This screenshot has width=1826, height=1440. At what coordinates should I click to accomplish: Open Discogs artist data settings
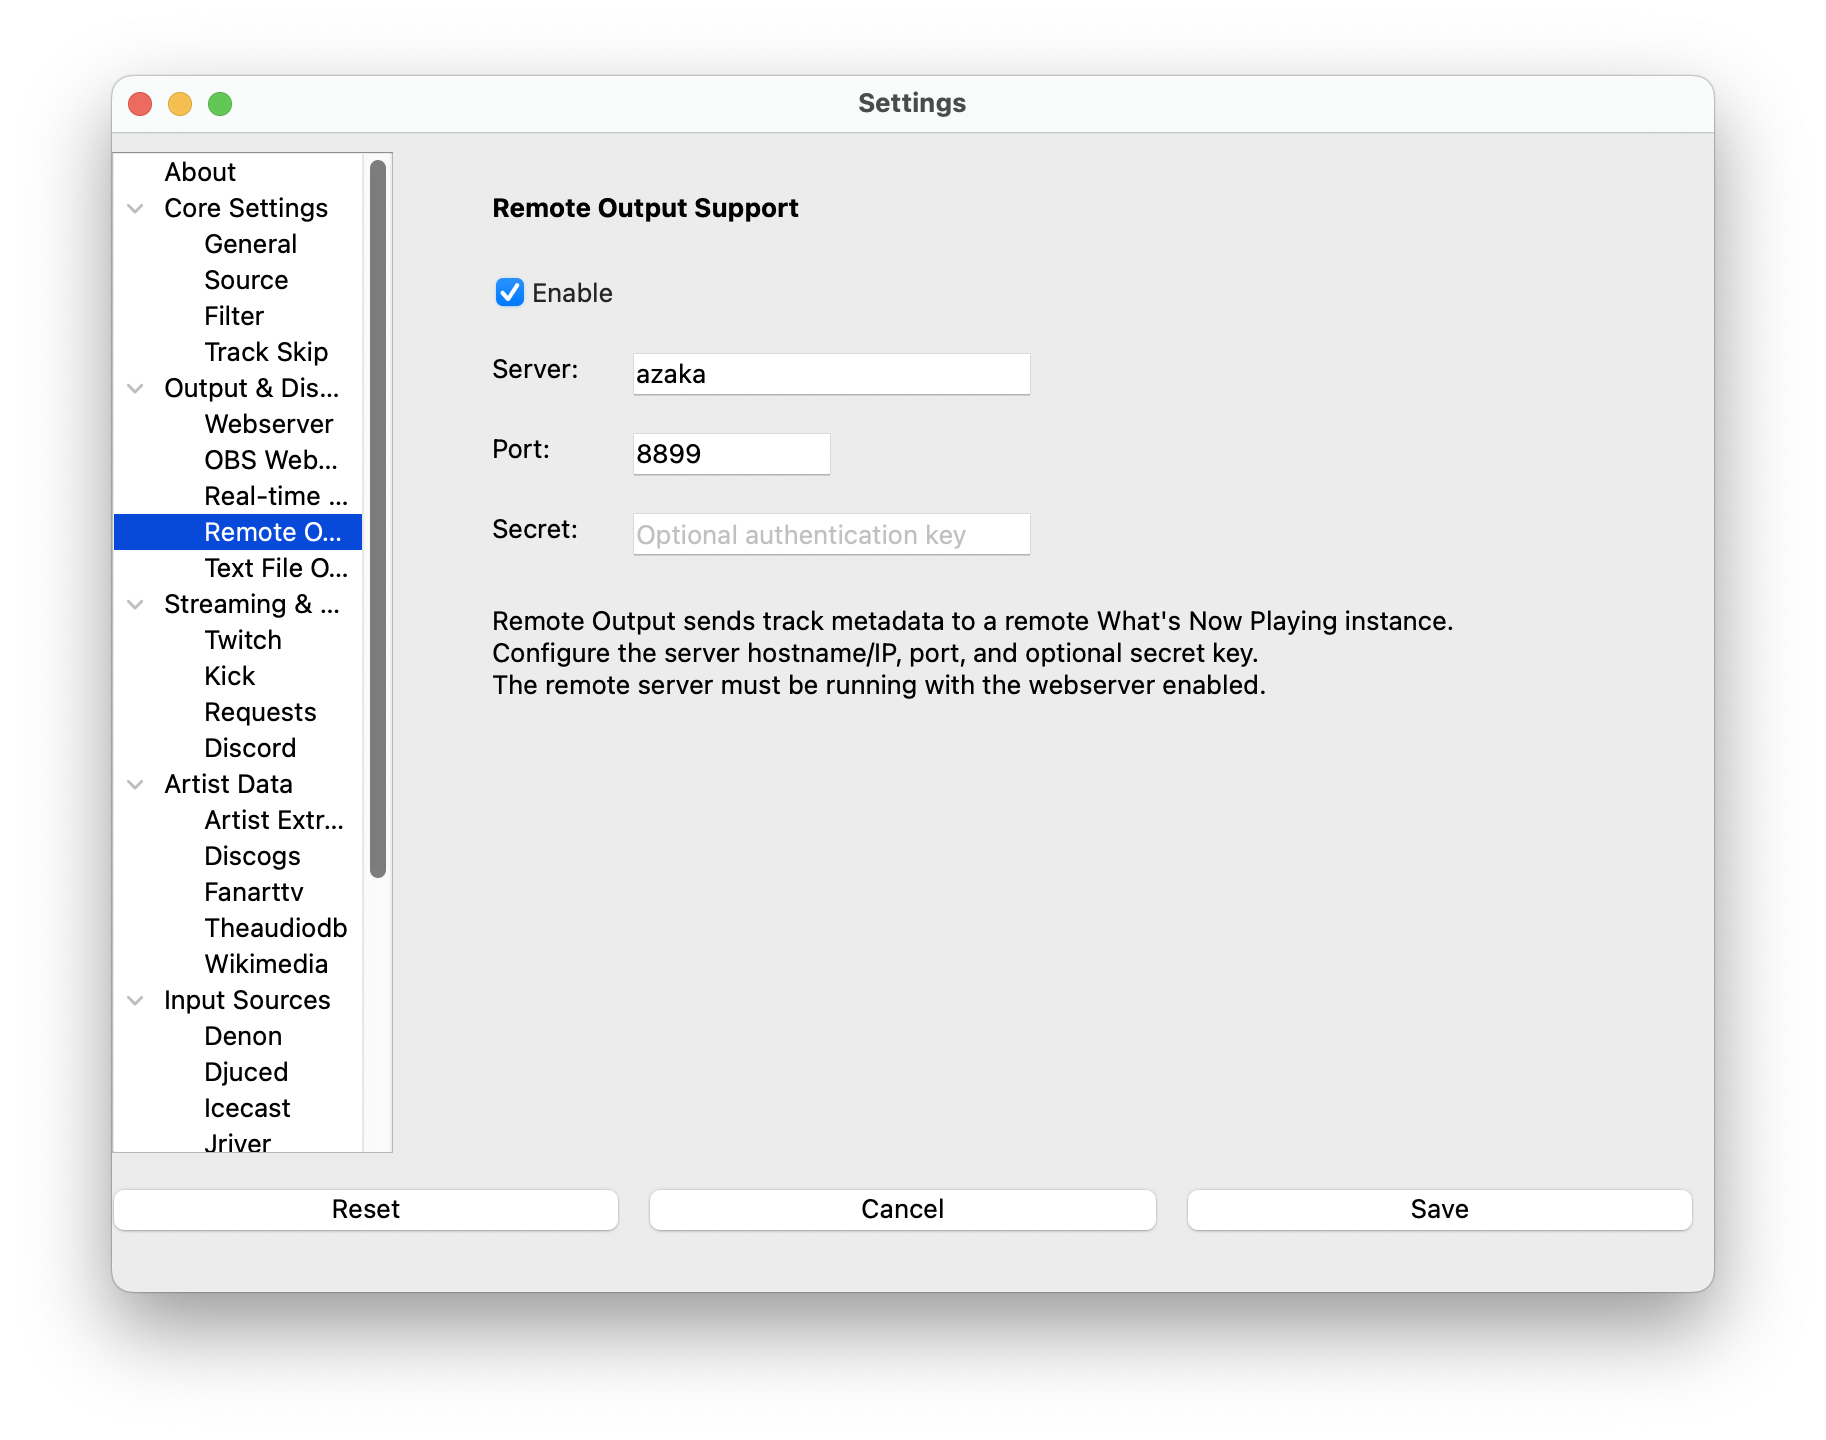[x=252, y=856]
